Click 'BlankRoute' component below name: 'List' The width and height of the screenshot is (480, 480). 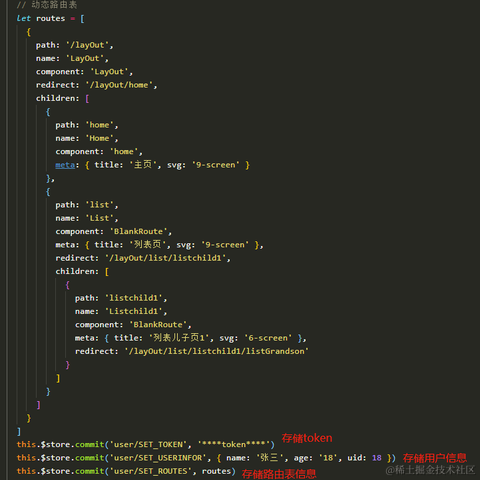pos(138,232)
